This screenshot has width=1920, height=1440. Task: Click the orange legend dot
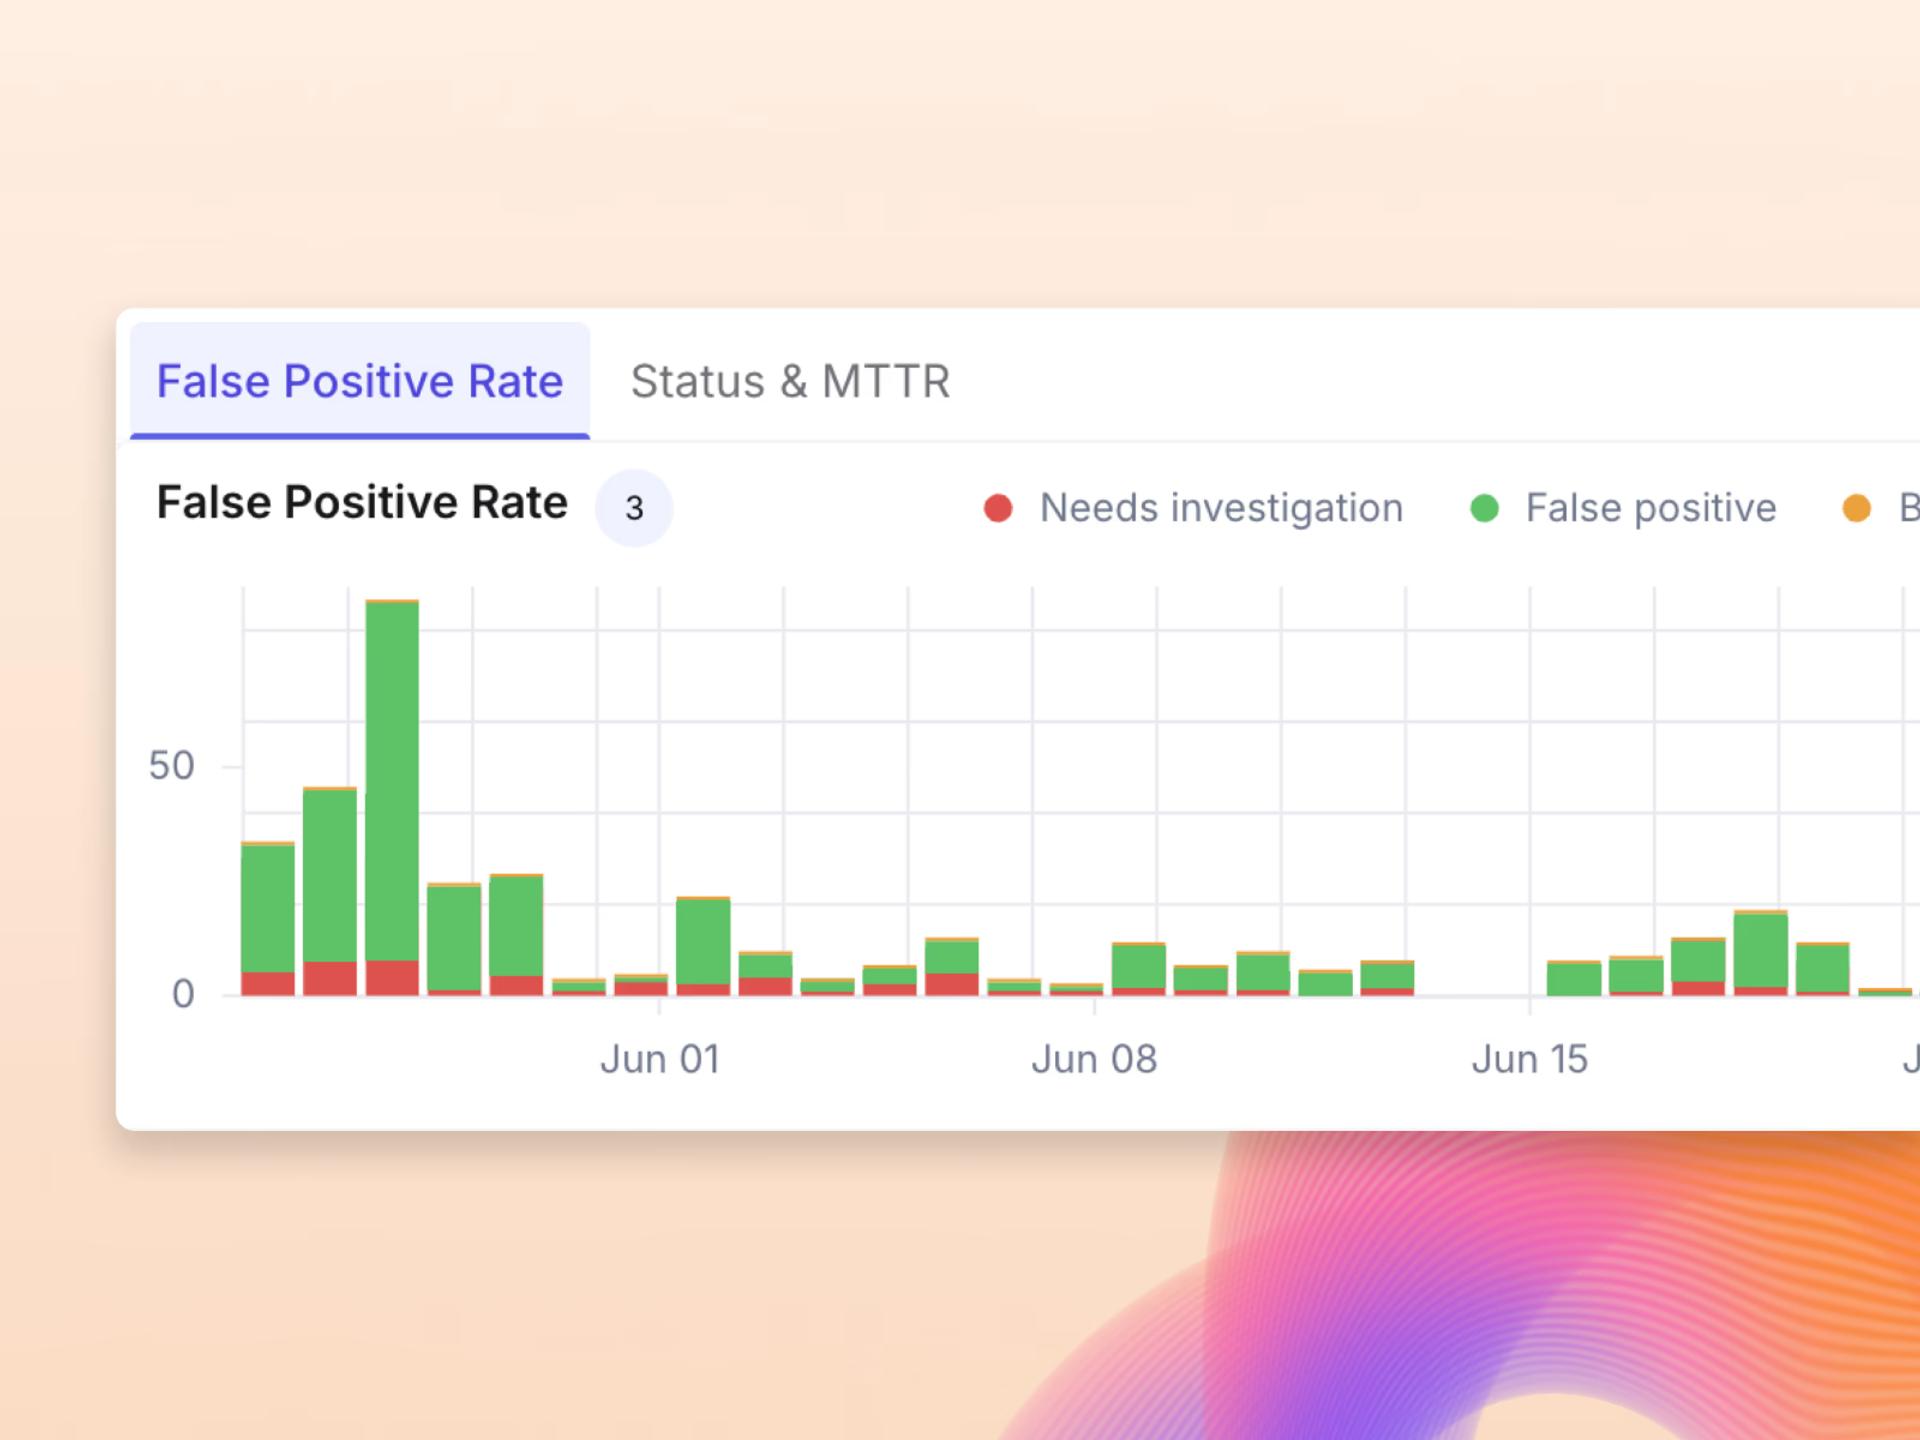point(1857,508)
